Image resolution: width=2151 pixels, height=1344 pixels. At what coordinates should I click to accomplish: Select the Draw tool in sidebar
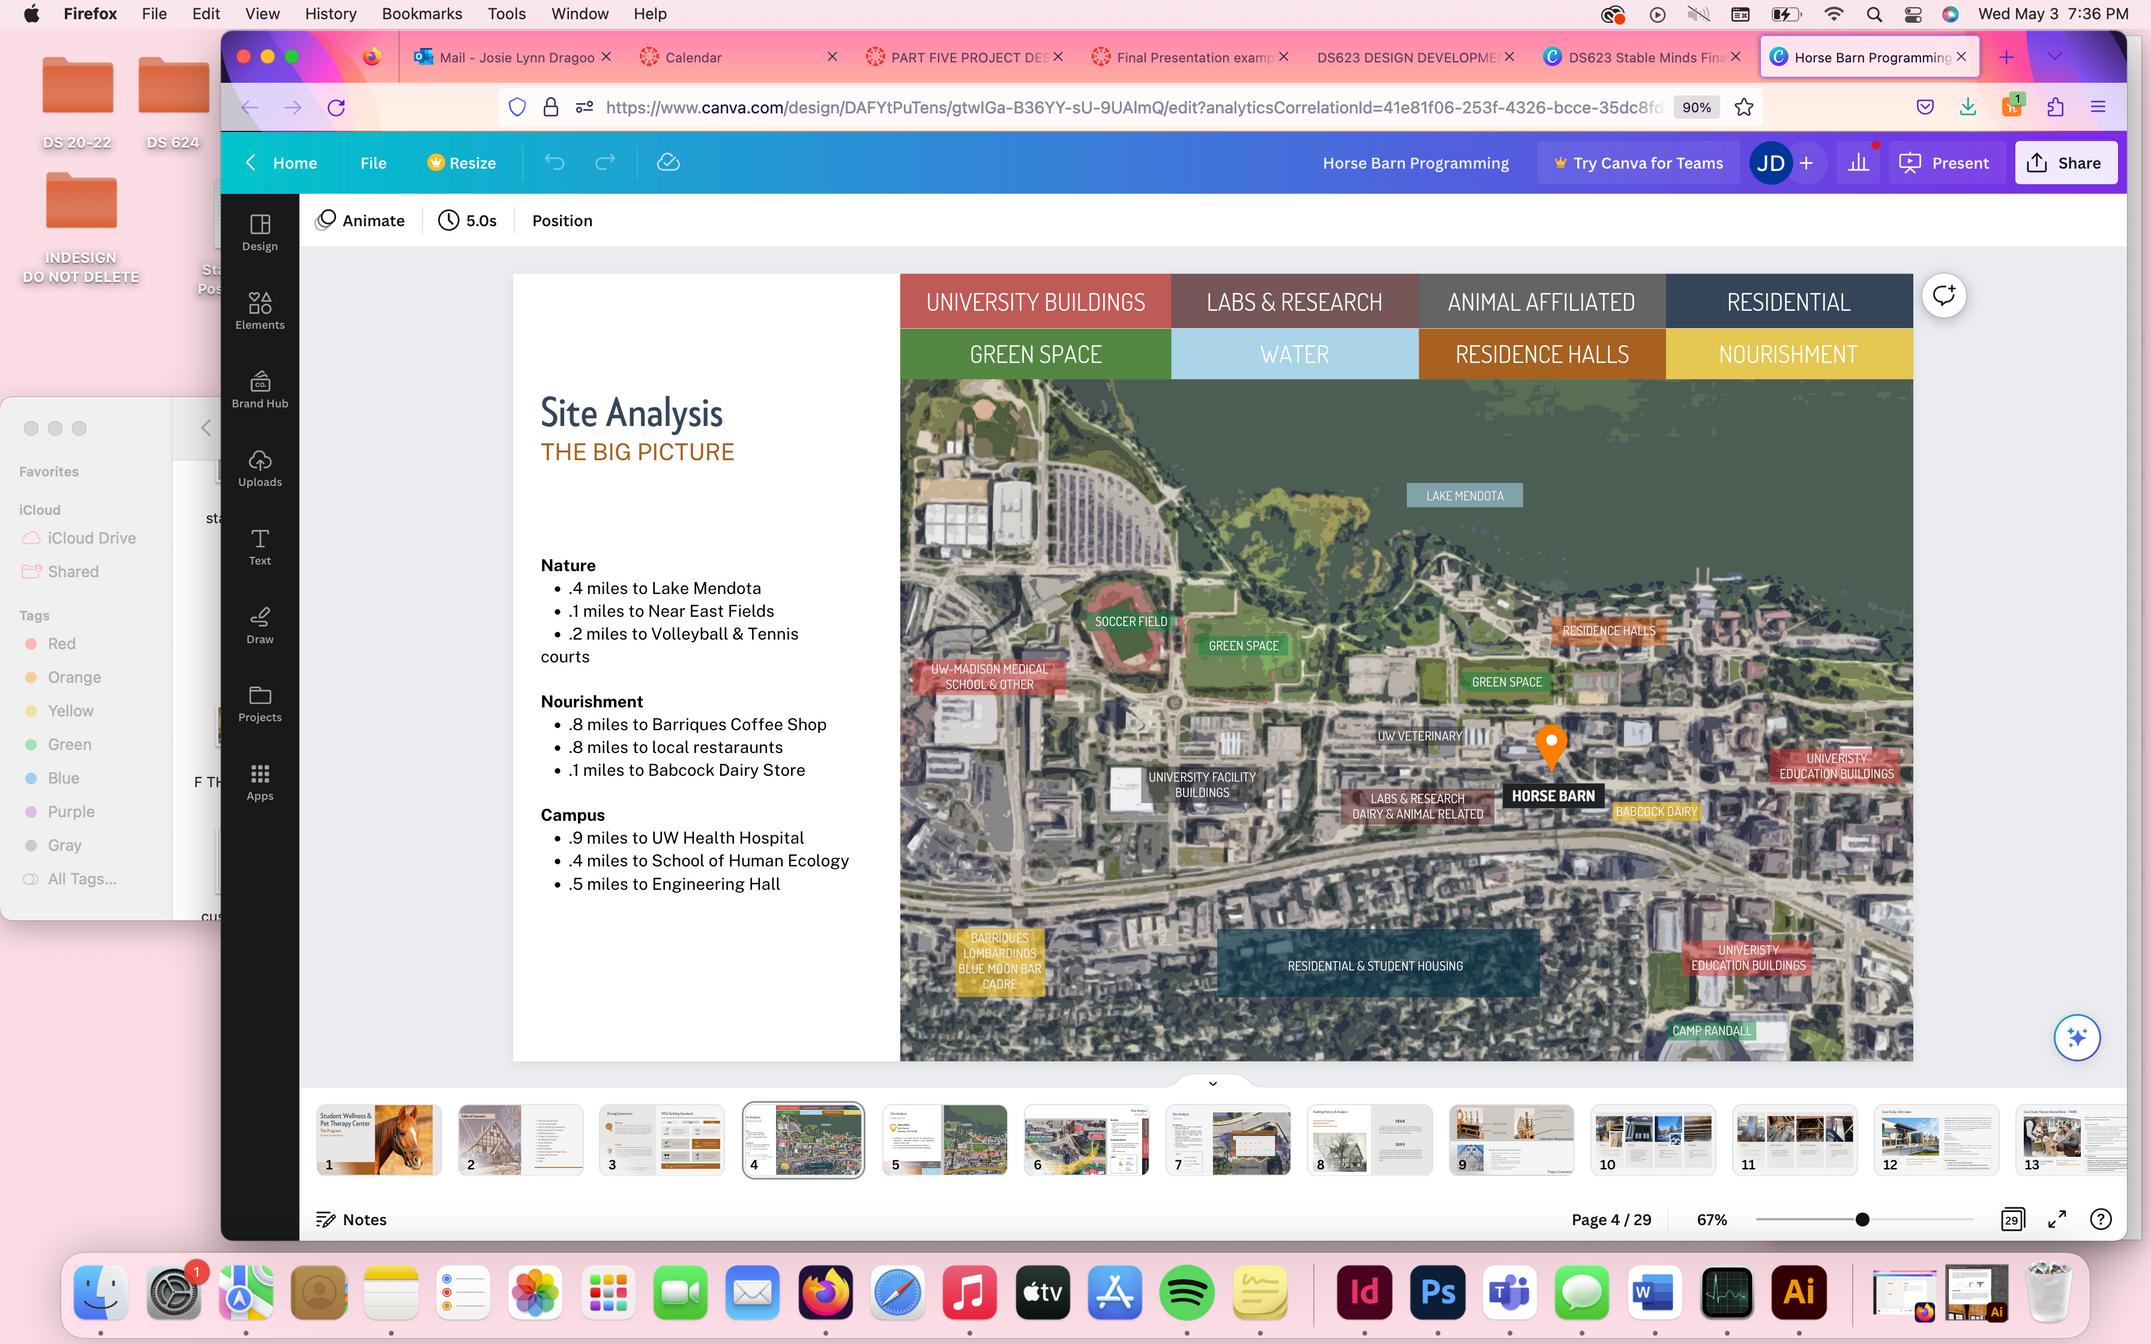click(x=260, y=624)
